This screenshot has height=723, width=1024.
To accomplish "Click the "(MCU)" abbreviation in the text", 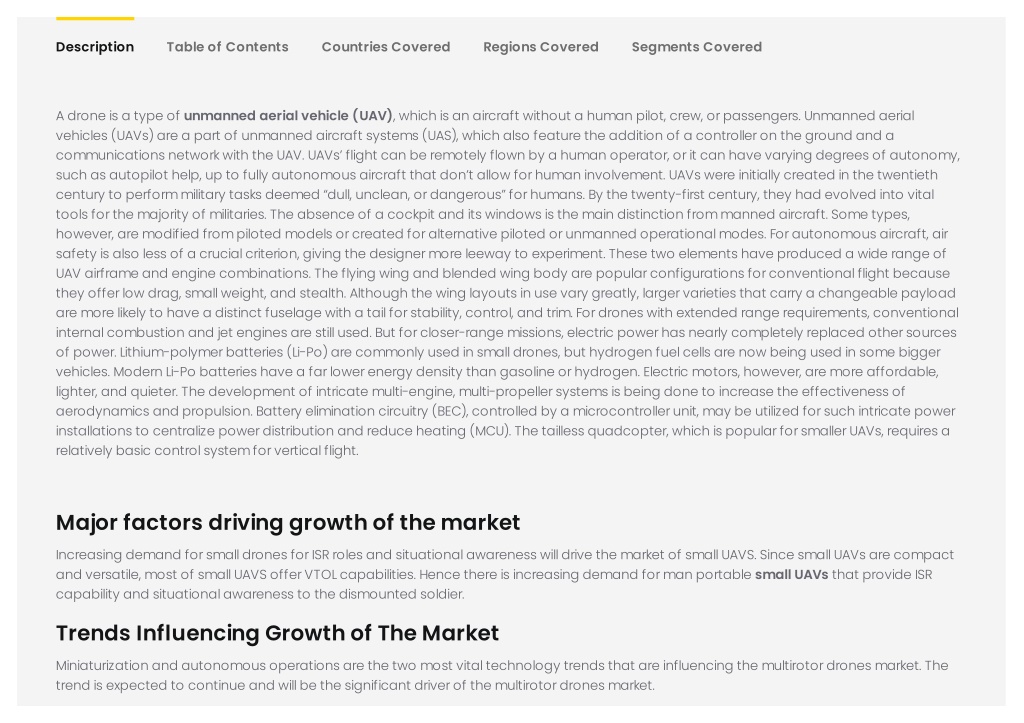I will pos(490,431).
